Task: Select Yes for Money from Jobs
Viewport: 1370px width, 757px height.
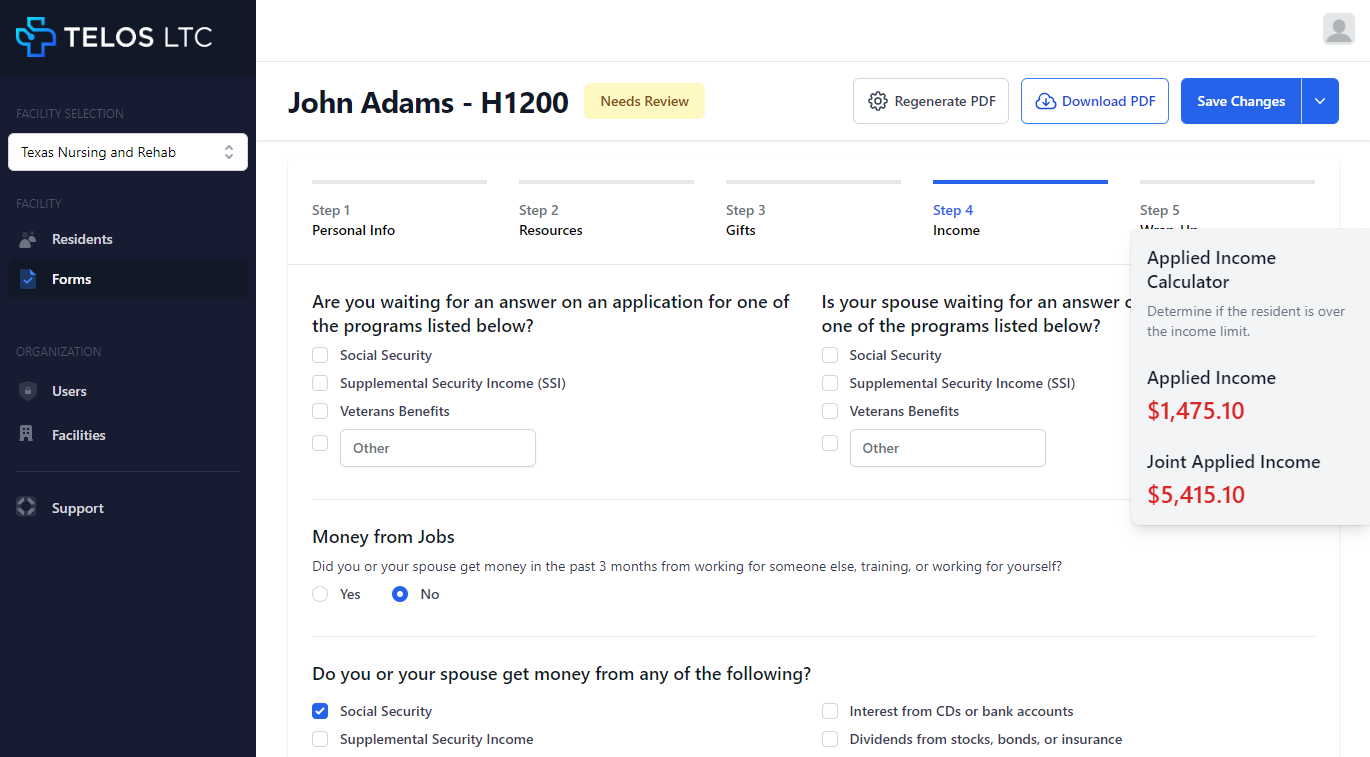Action: 320,594
